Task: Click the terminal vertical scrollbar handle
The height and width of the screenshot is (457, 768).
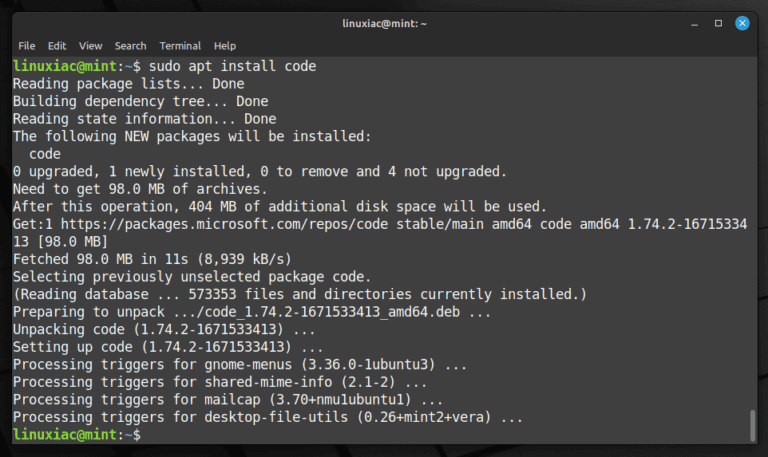Action: [752, 426]
